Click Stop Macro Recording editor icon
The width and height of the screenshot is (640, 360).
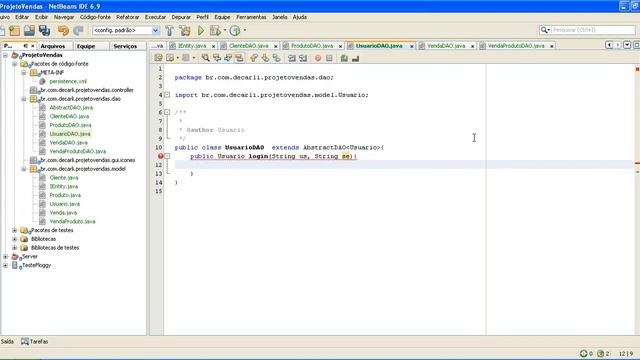[329, 58]
